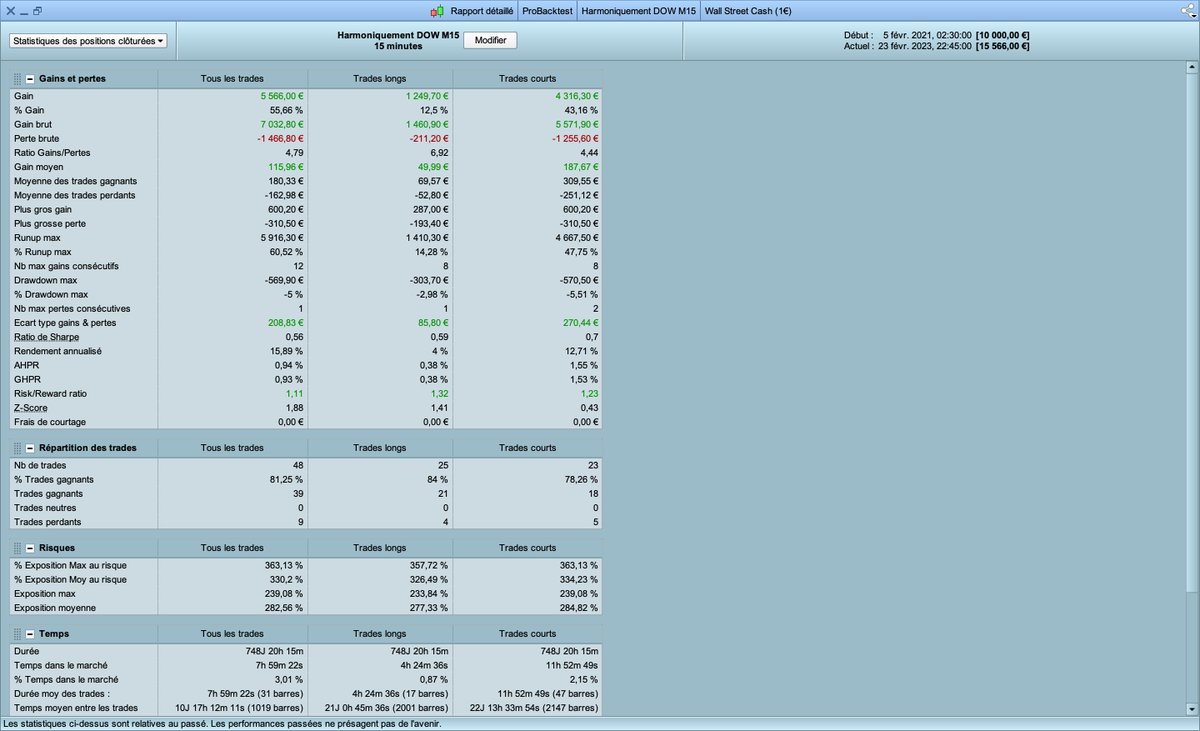Screen dimensions: 1200x731
Task: Click the Frais de courtage row label
Action: point(50,422)
